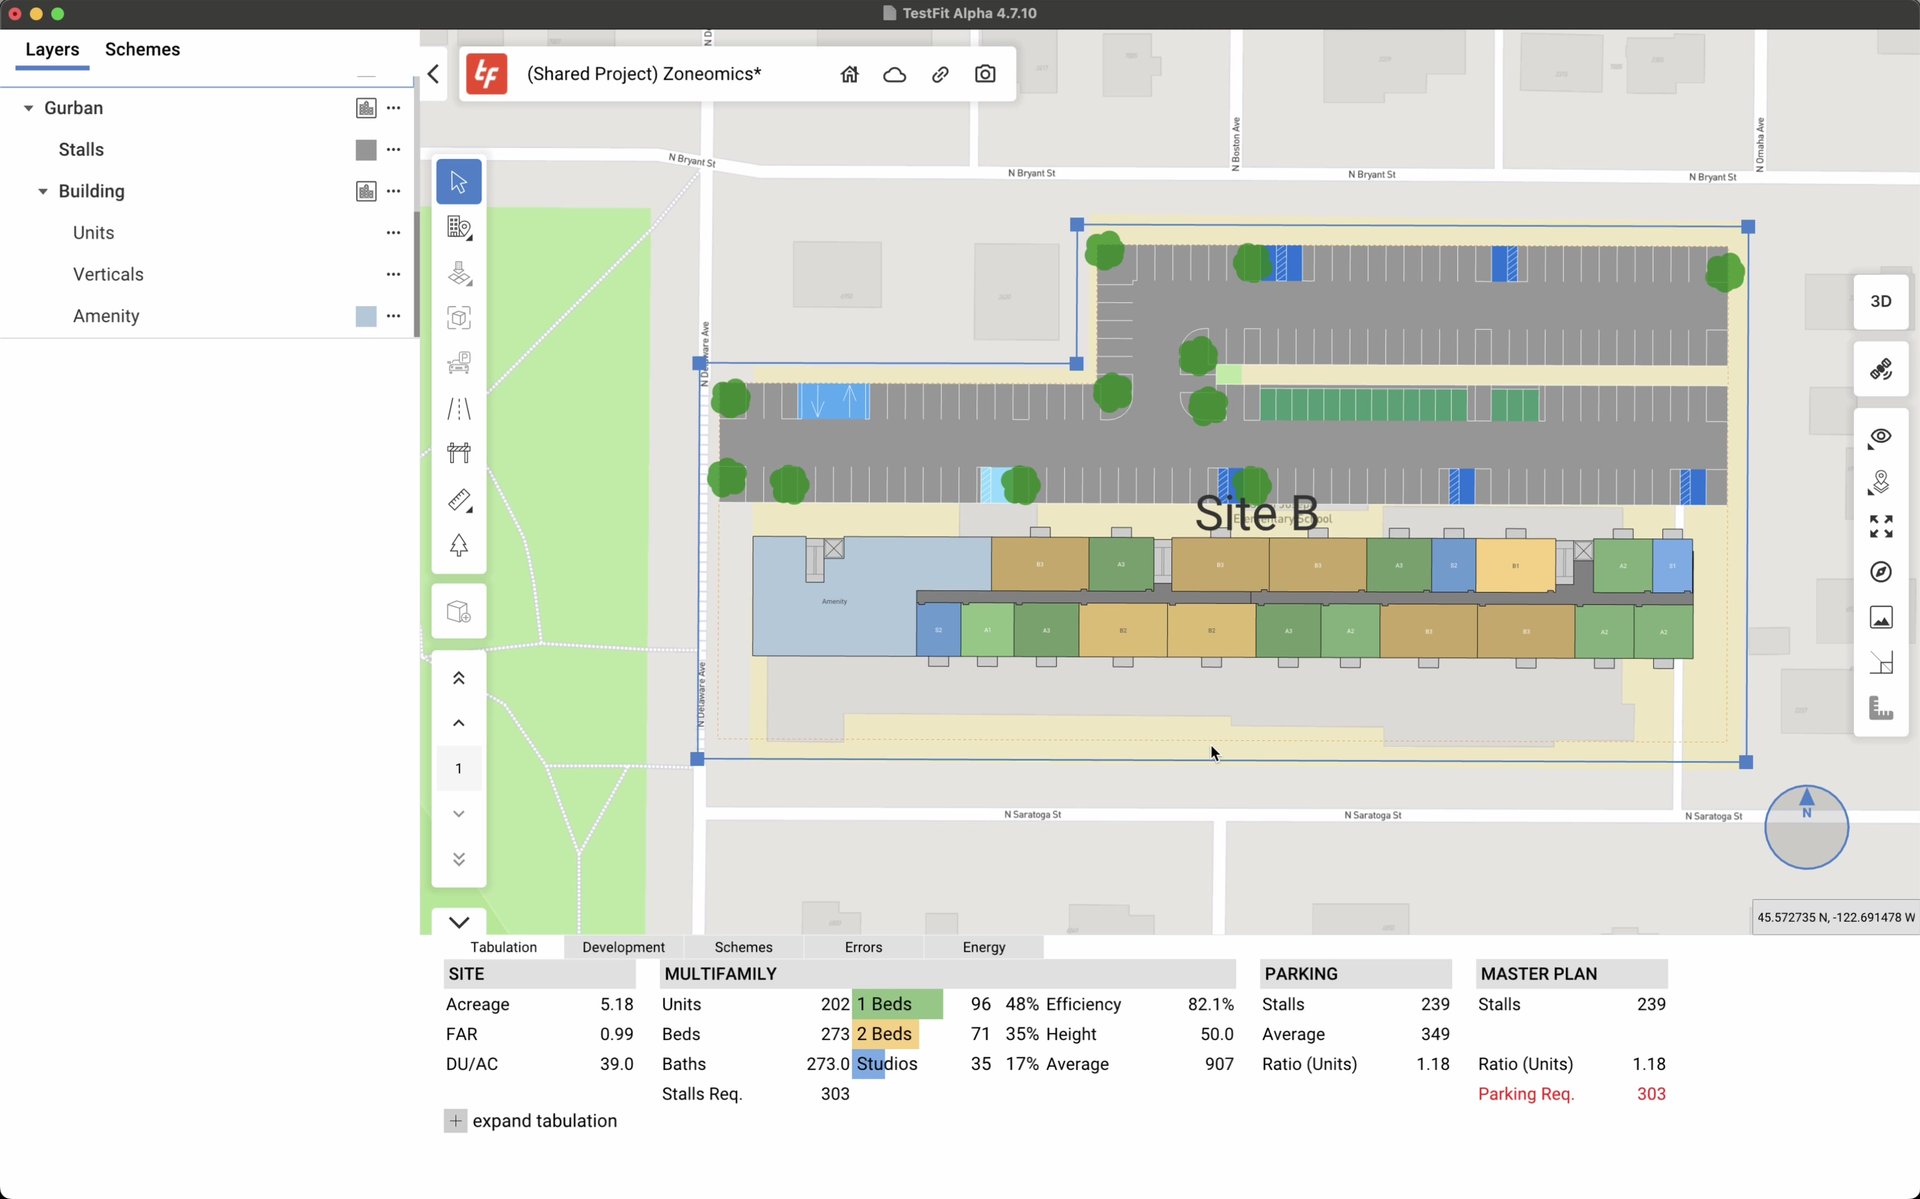Toggle satellite imagery view
The height and width of the screenshot is (1199, 1920).
tap(1880, 369)
